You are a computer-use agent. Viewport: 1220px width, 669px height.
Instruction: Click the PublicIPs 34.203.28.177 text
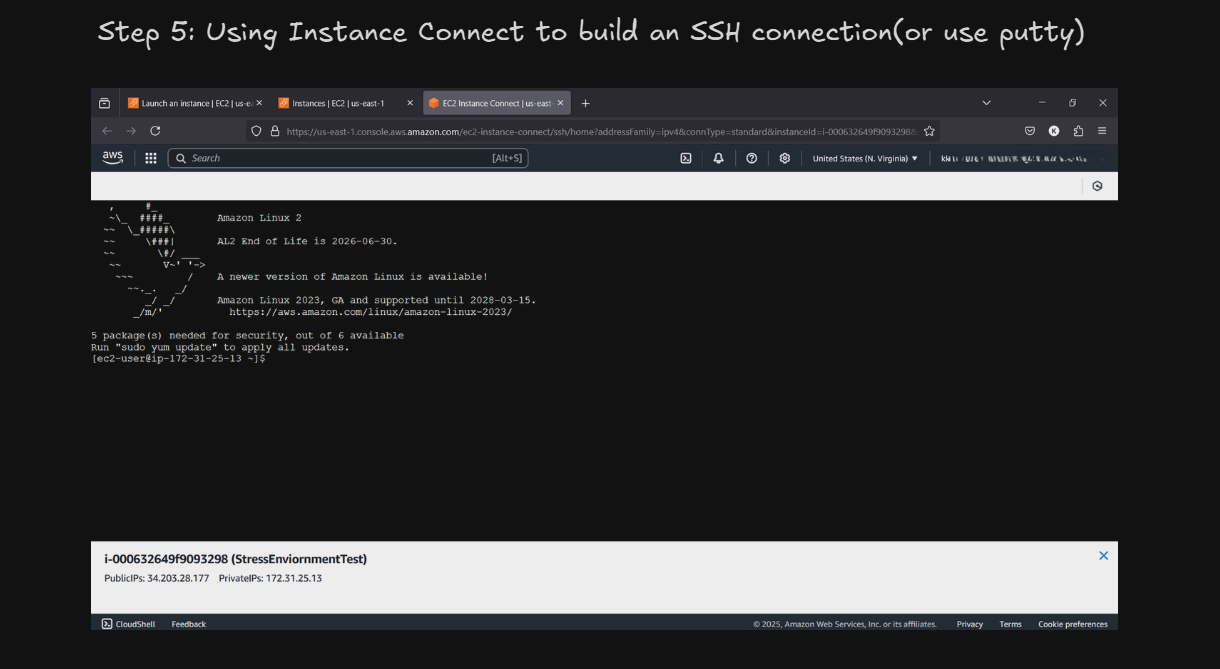157,578
